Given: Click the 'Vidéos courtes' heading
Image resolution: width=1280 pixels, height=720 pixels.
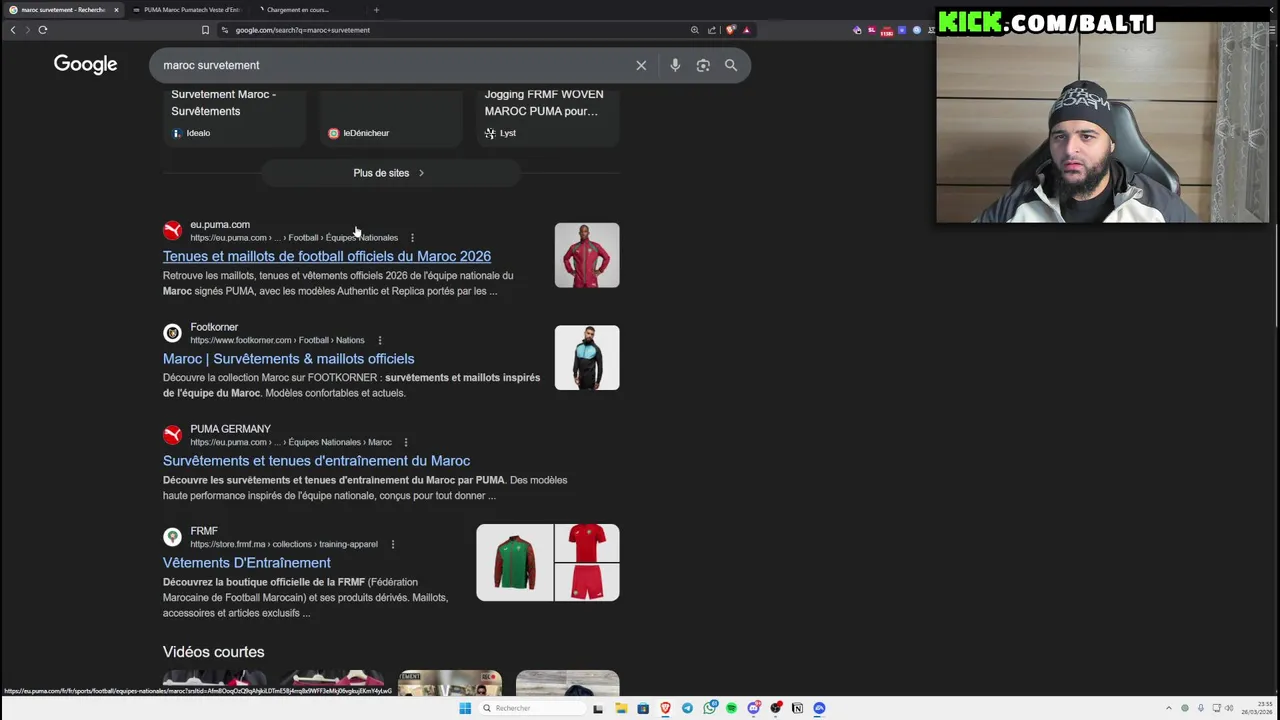Looking at the screenshot, I should (214, 652).
